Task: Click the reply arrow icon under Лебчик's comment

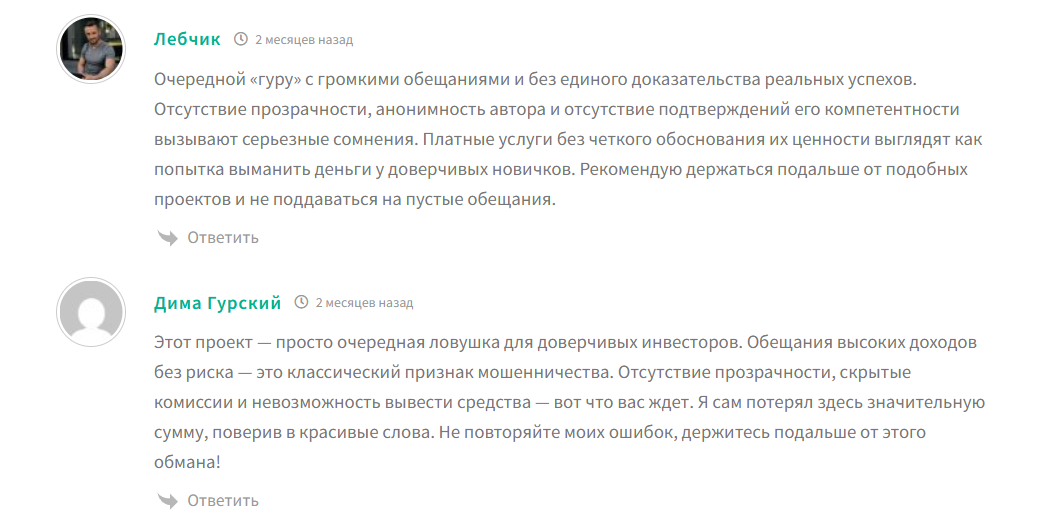Action: [168, 237]
